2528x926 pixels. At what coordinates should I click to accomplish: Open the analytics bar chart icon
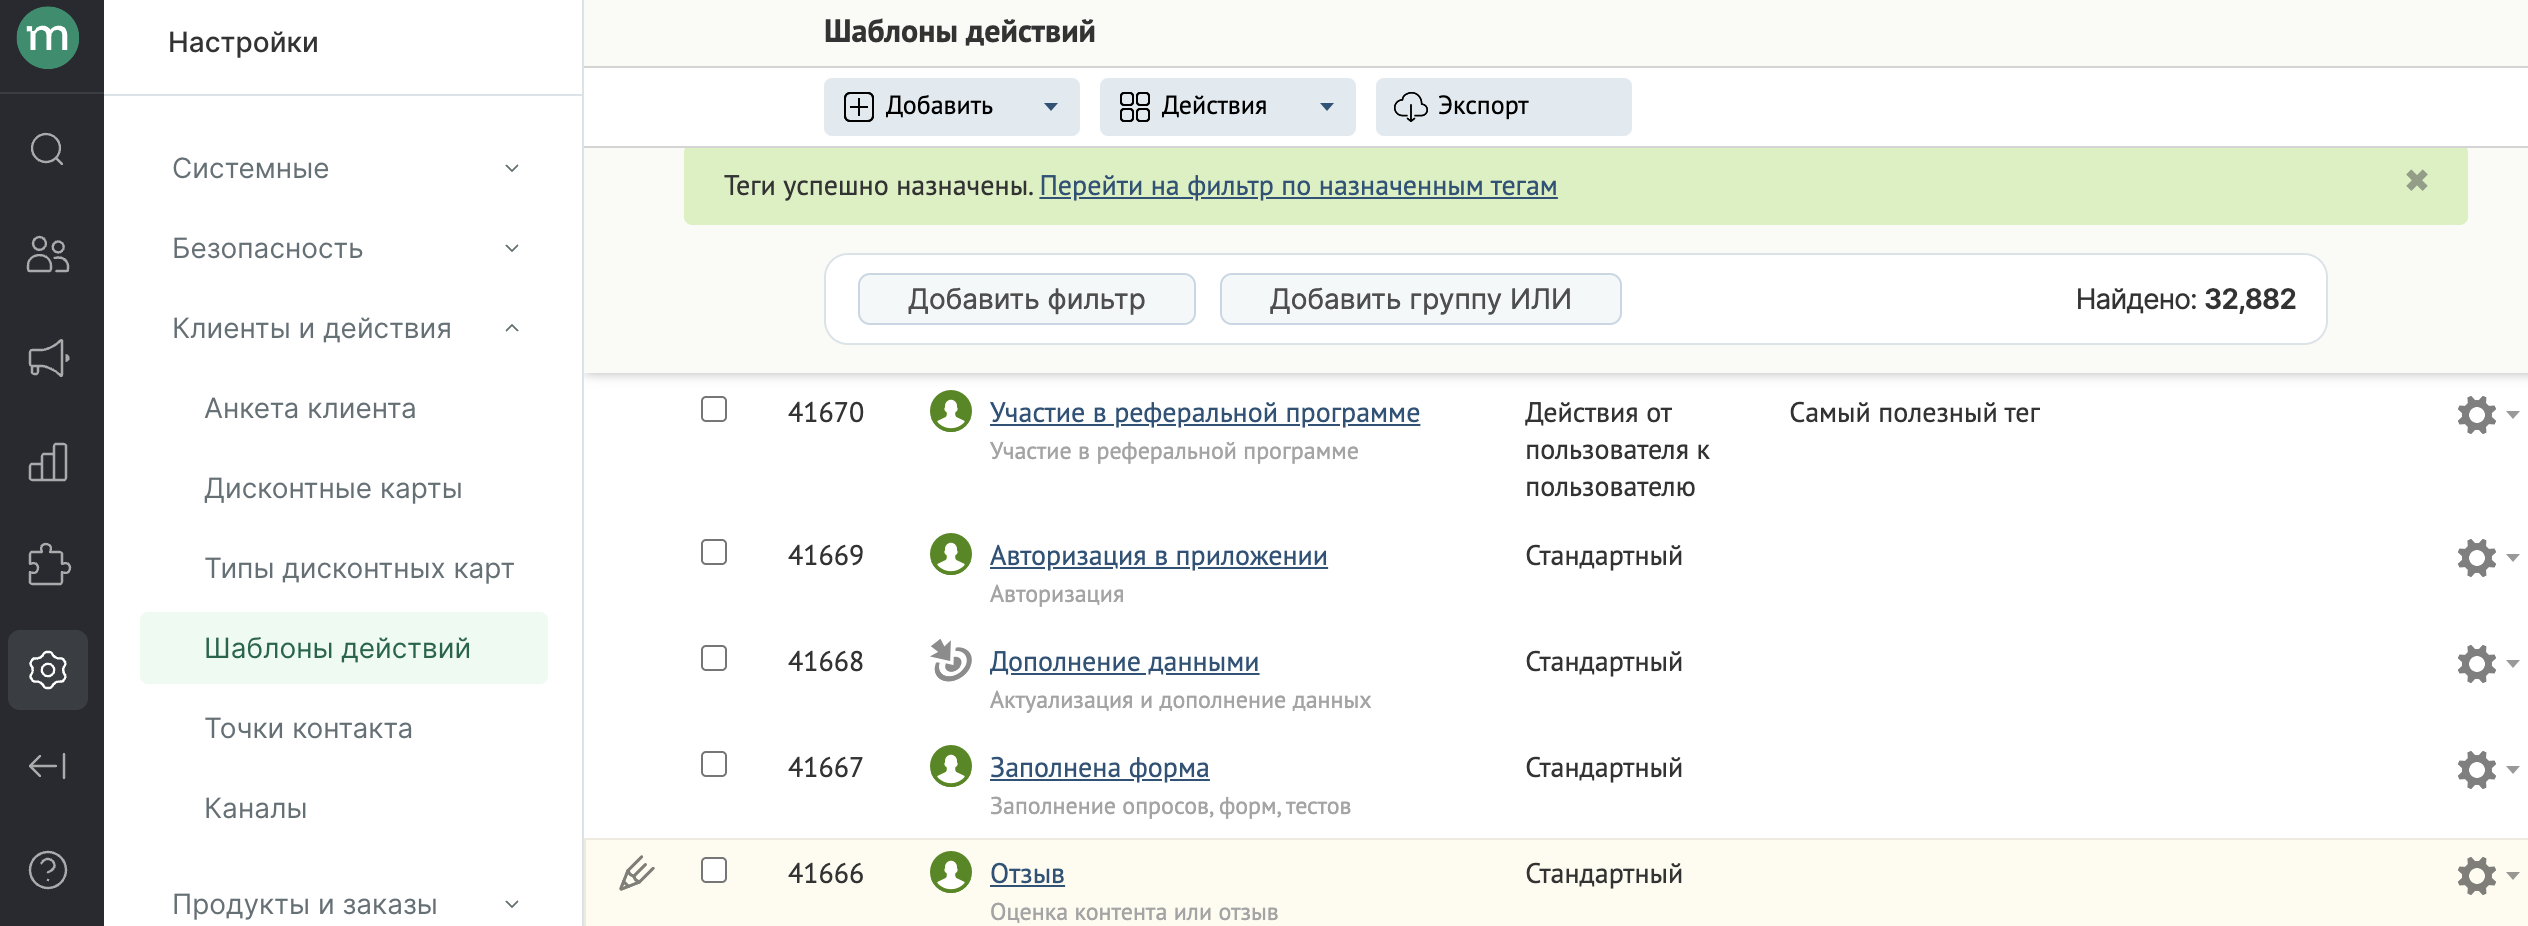[x=48, y=462]
